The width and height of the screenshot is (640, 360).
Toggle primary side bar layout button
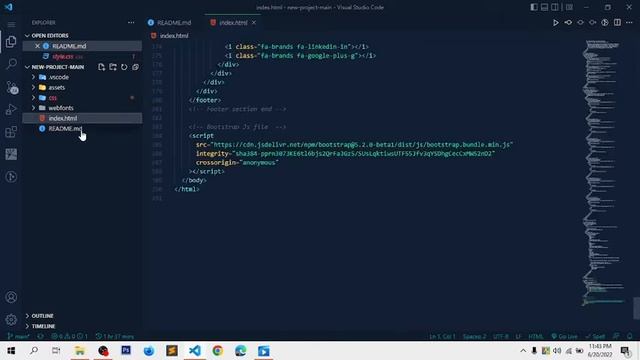[x=534, y=7]
